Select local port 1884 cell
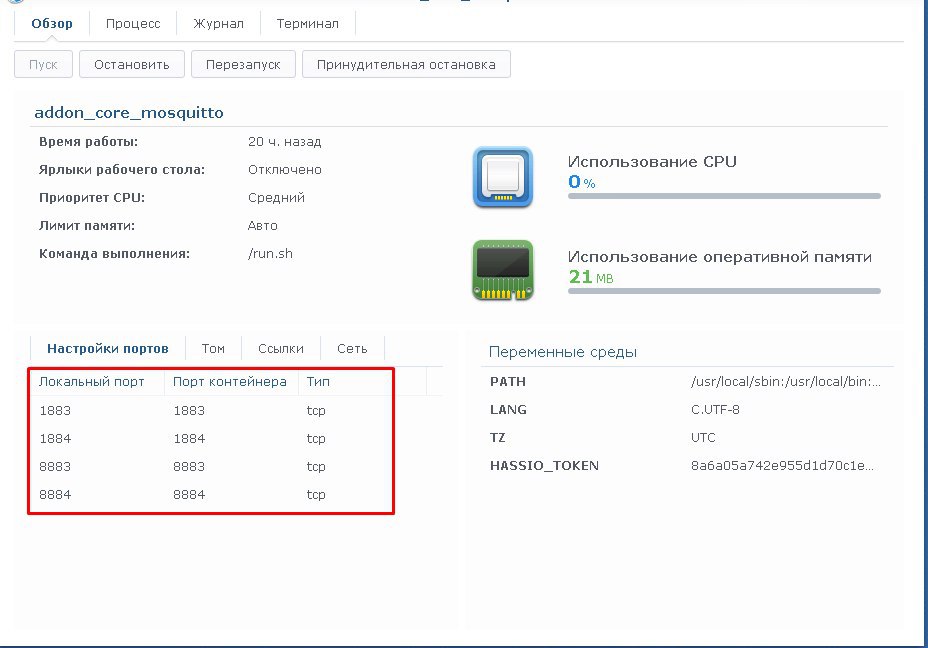The width and height of the screenshot is (928, 648). point(55,439)
